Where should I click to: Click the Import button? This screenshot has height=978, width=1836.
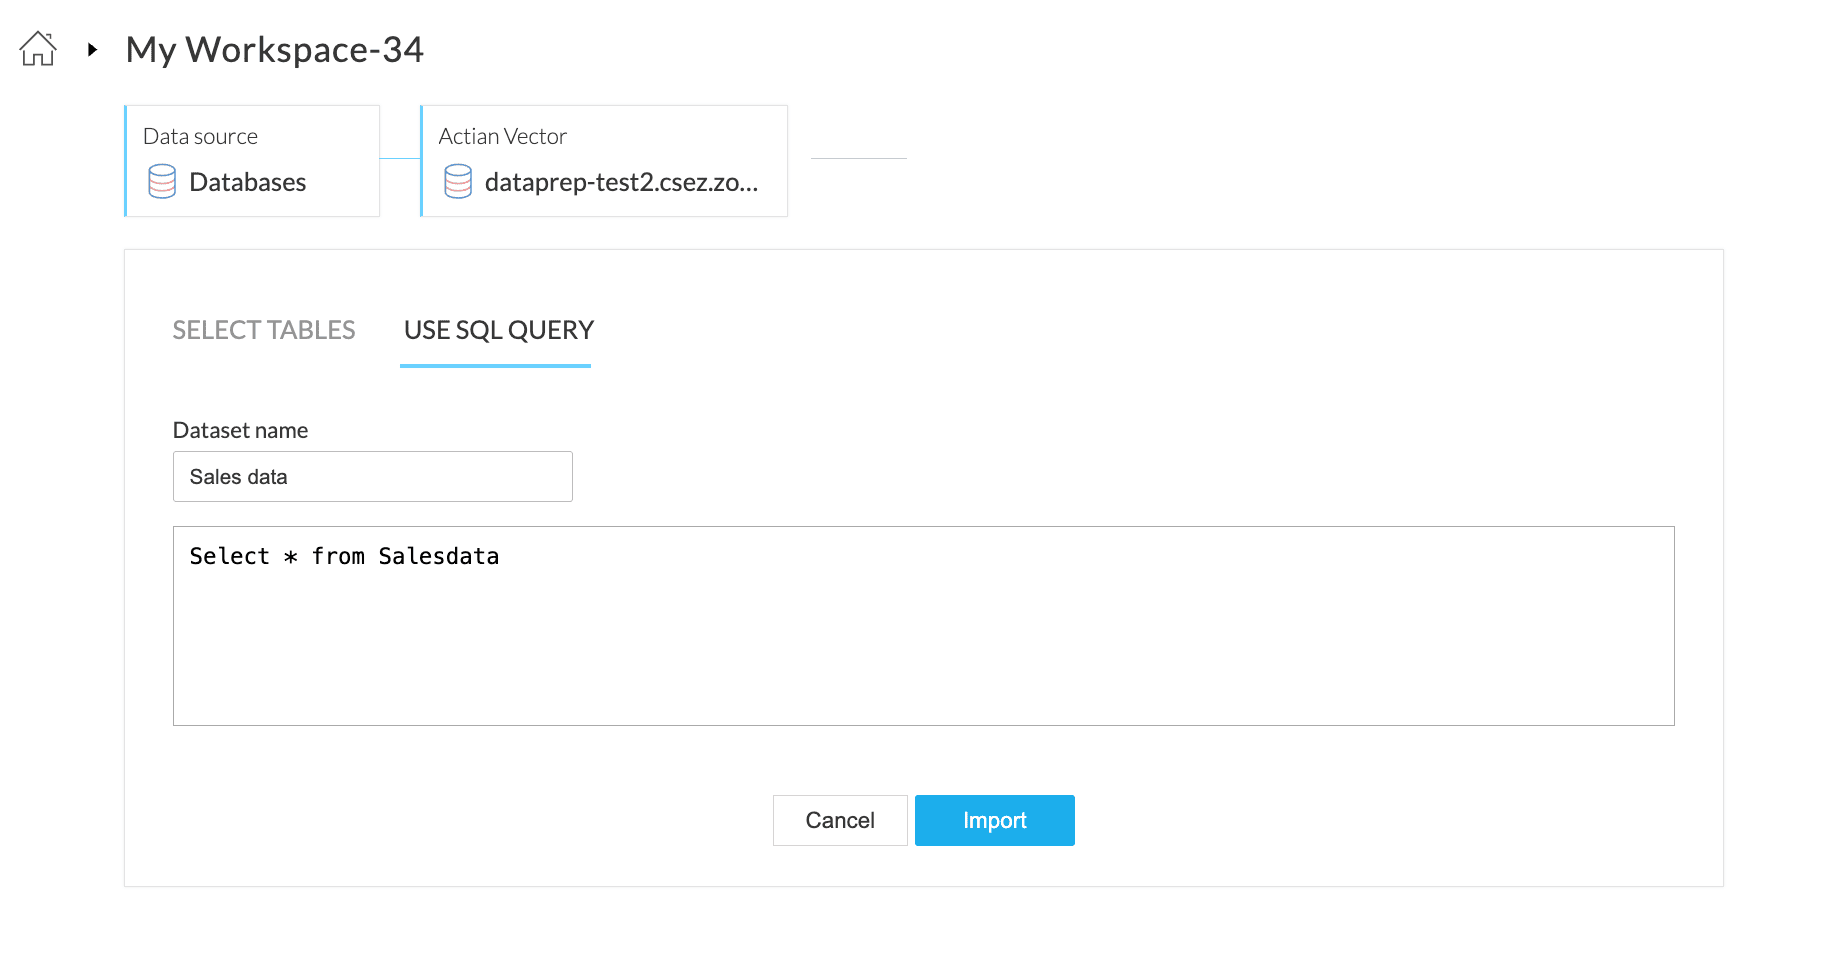point(995,821)
